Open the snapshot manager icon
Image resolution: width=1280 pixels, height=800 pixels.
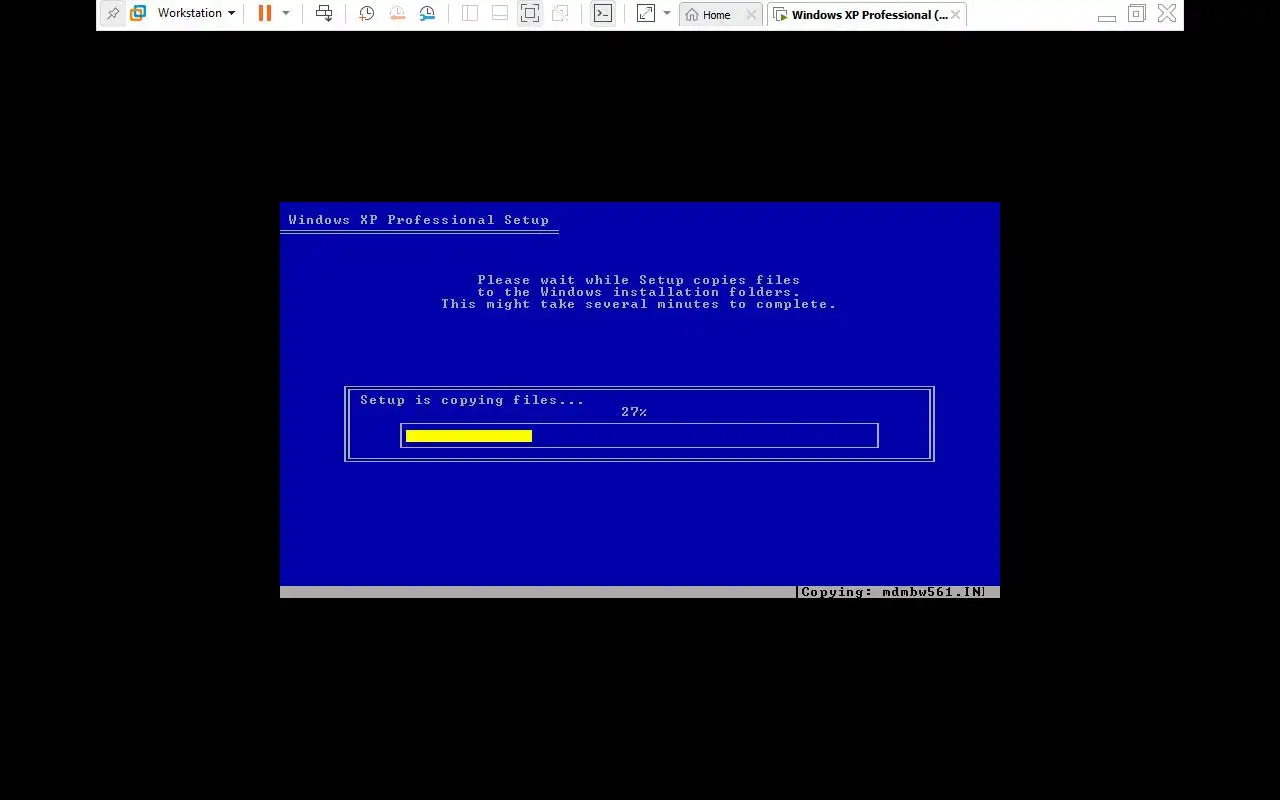(x=427, y=14)
